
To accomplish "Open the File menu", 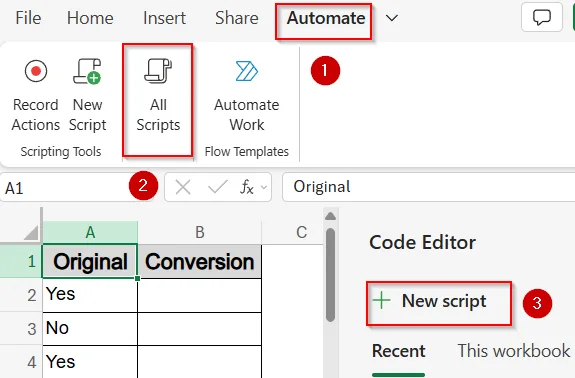I will pyautogui.click(x=28, y=18).
